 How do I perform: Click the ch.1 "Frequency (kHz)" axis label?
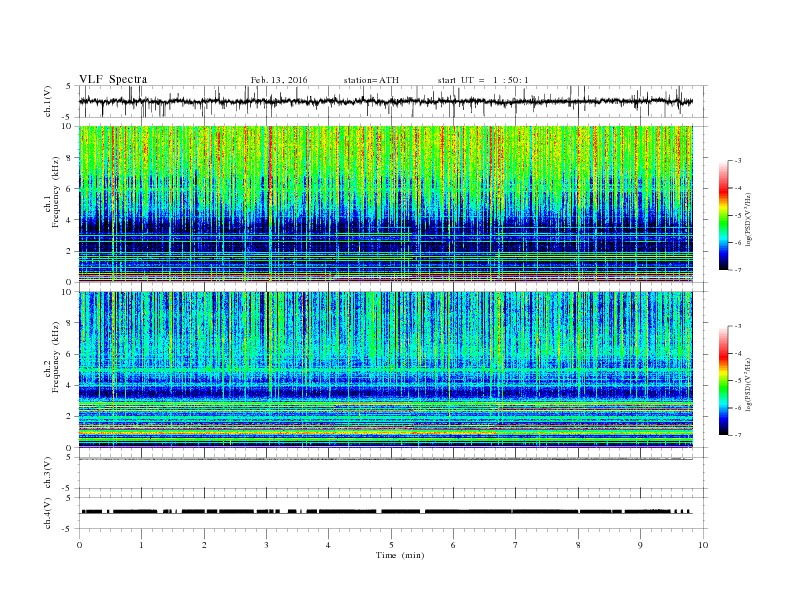56,192
